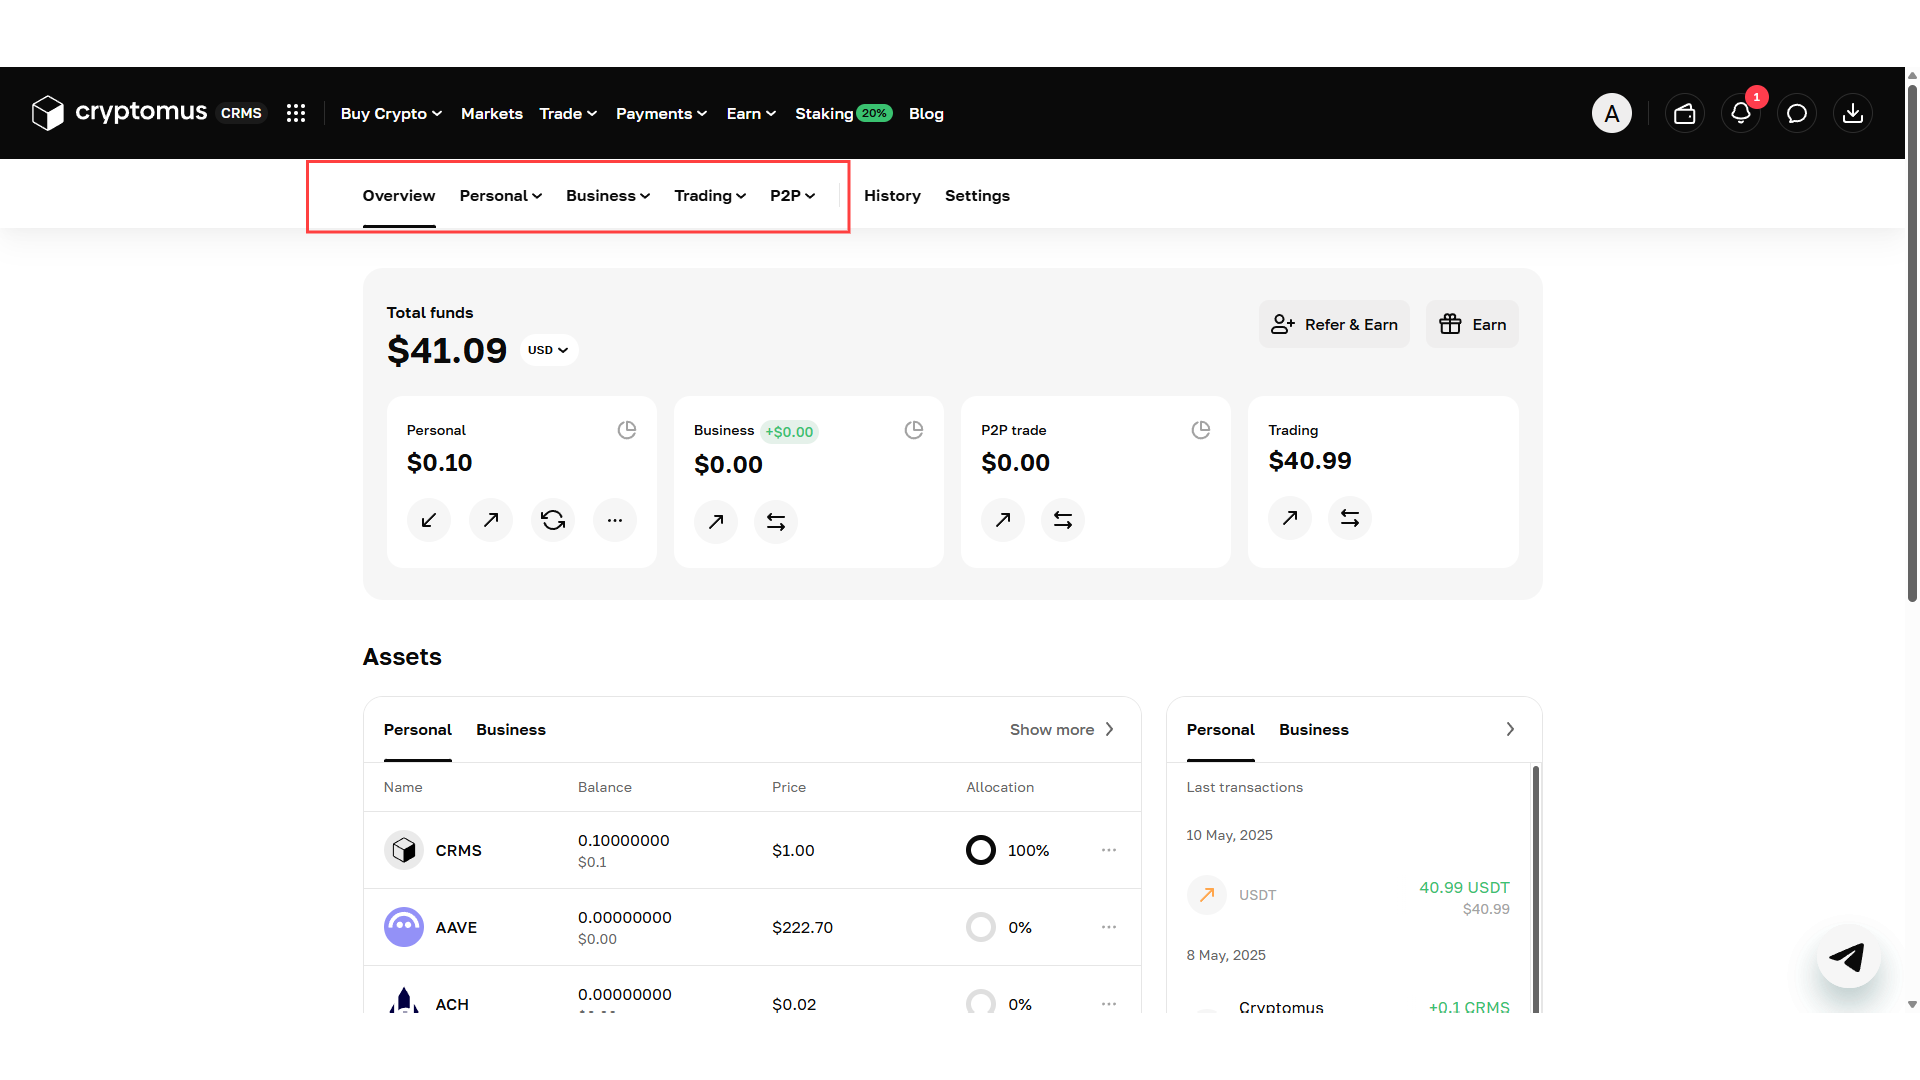Screen dimensions: 1920x1080
Task: Click the 40.99 USDT transaction amount
Action: click(1464, 887)
